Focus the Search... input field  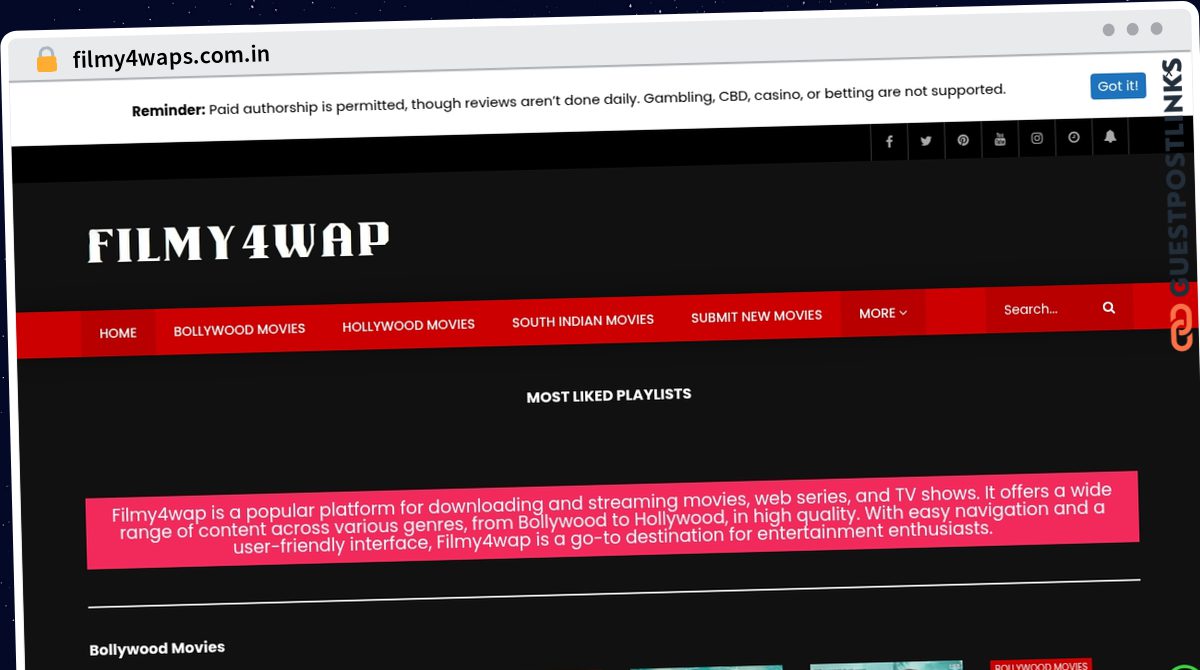[1040, 309]
